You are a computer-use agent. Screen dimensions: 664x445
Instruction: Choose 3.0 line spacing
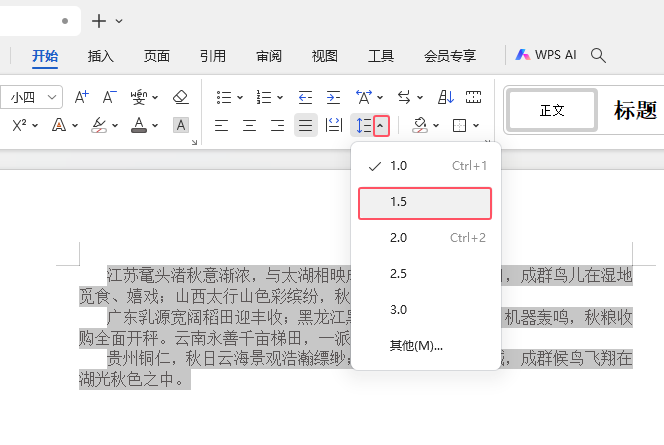425,310
